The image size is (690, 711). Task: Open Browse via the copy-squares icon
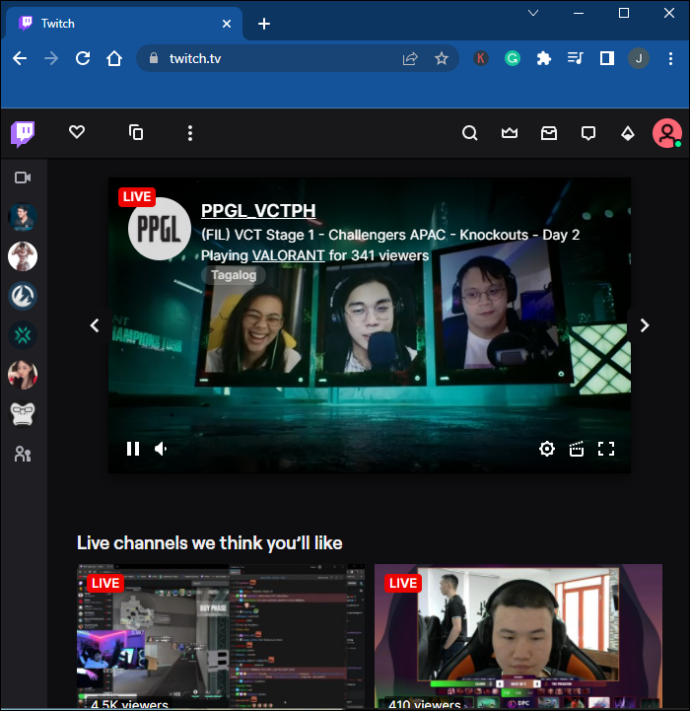pyautogui.click(x=136, y=132)
